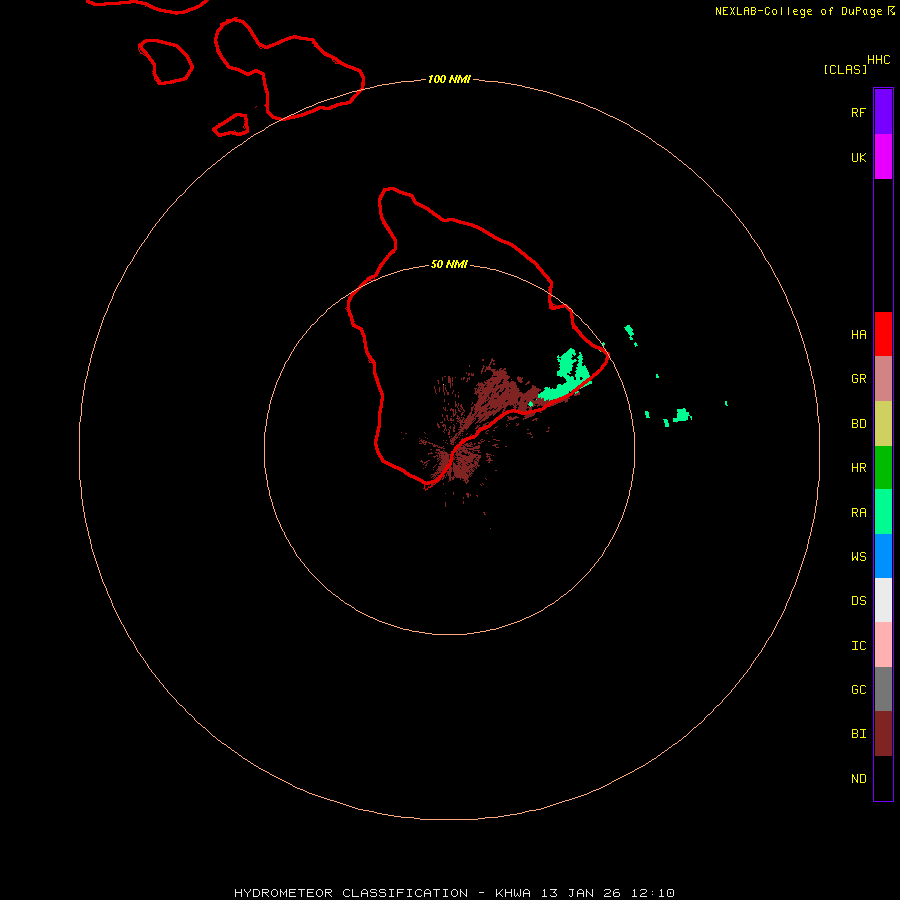Click the HHC product label
This screenshot has height=900, width=900.
(878, 60)
